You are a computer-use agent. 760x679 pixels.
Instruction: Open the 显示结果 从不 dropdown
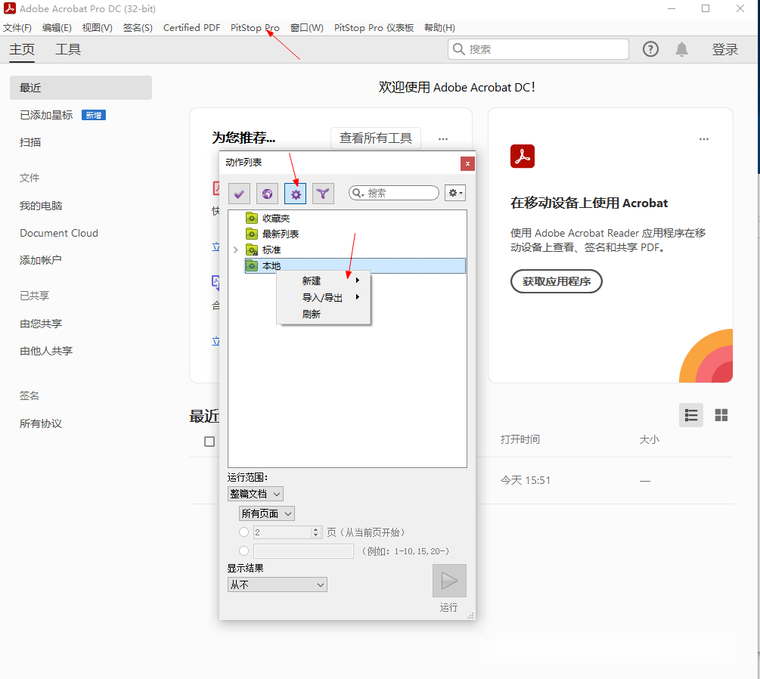click(x=277, y=585)
